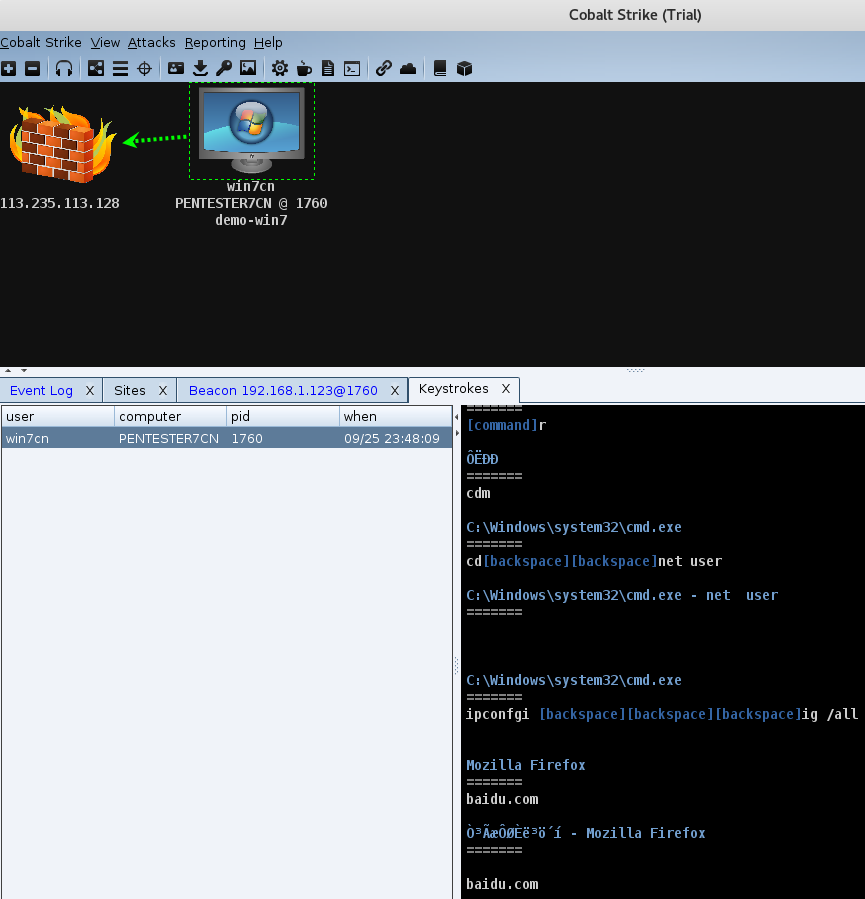Click the 'ipconfgi' keystroke log line
865x899 pixels.
click(x=662, y=714)
